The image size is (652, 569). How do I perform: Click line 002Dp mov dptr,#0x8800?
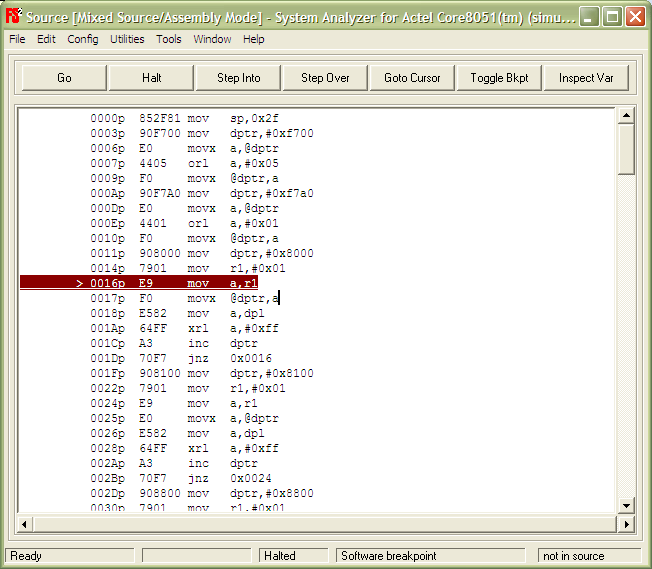click(202, 492)
